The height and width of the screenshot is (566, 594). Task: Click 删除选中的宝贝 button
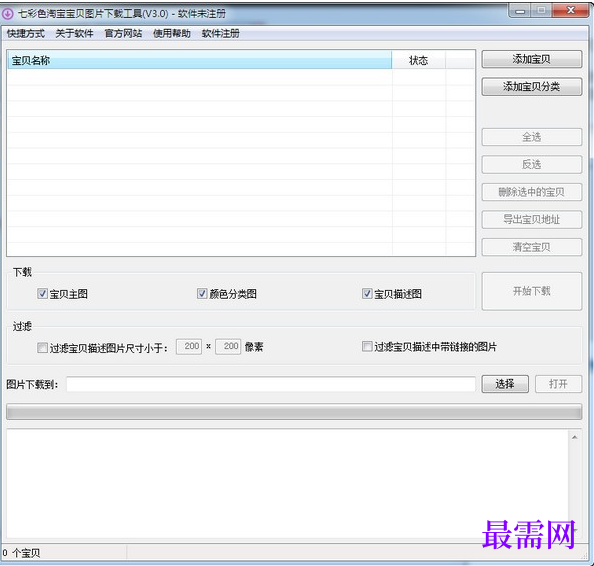point(531,192)
